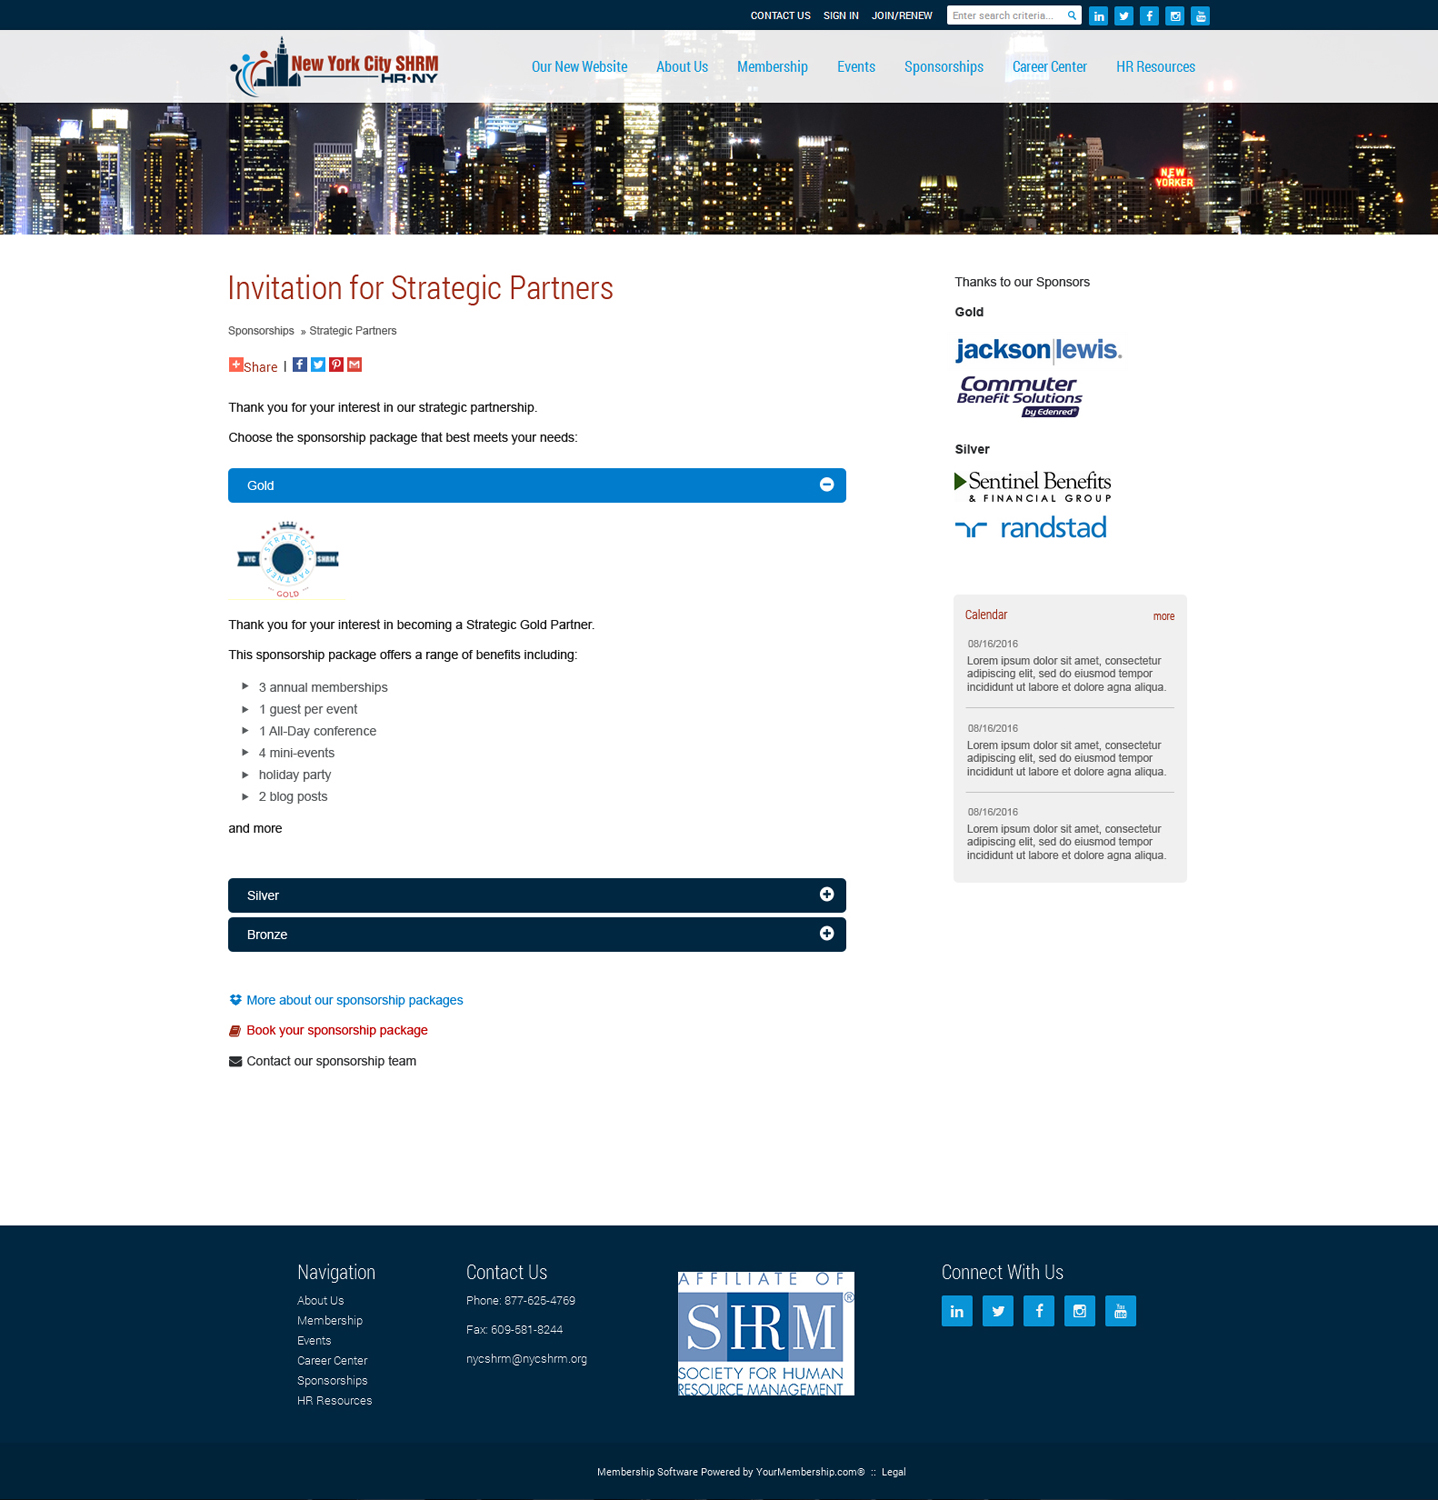Image resolution: width=1438 pixels, height=1500 pixels.
Task: Click the Calendar heading in sidebar
Action: click(986, 615)
